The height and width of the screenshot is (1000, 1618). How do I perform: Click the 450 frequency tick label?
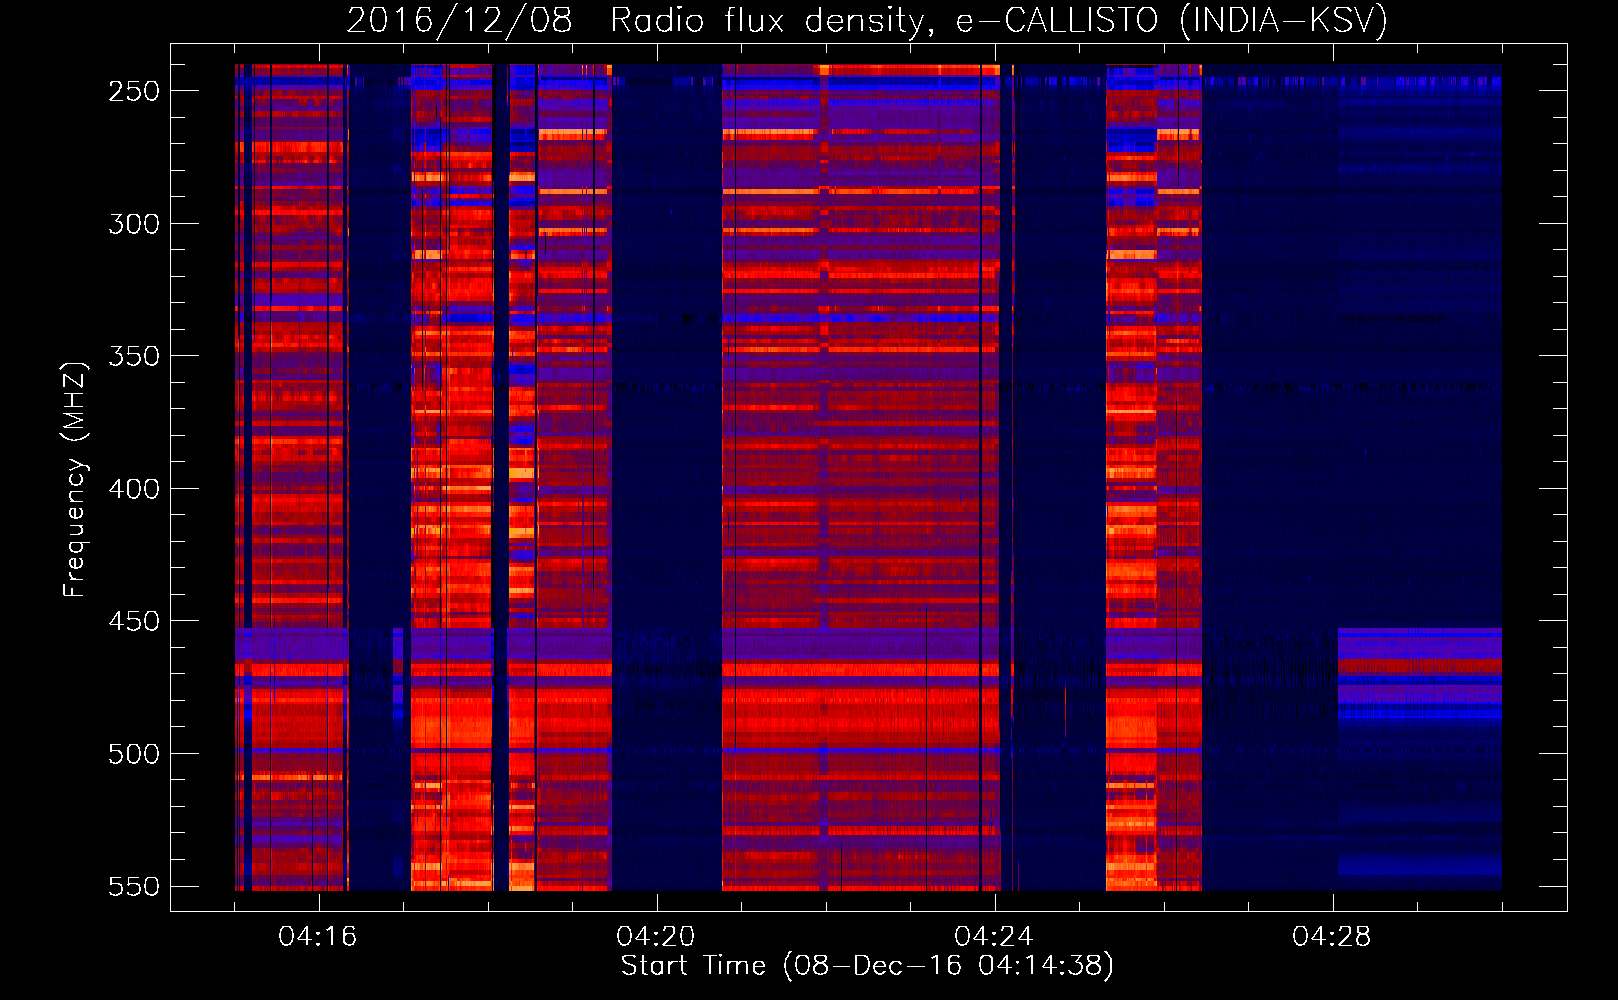[134, 621]
